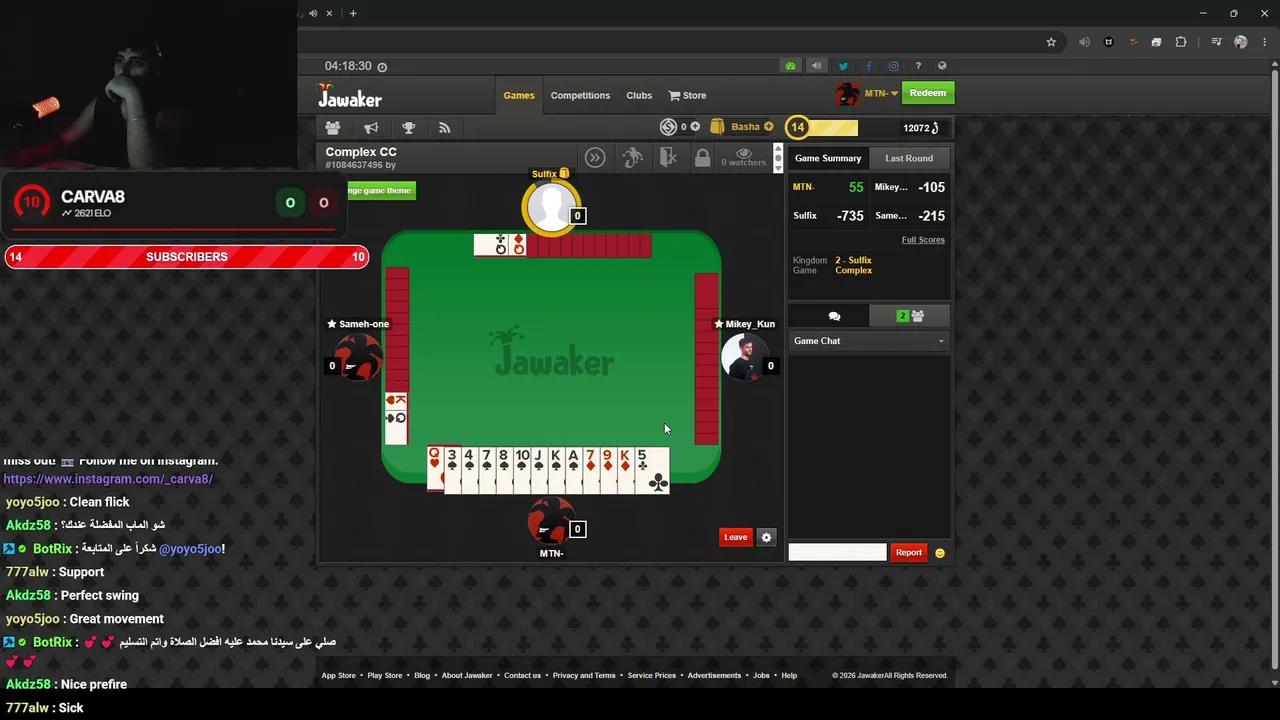Go to the Competitions menu
The image size is (1280, 720).
[x=580, y=96]
